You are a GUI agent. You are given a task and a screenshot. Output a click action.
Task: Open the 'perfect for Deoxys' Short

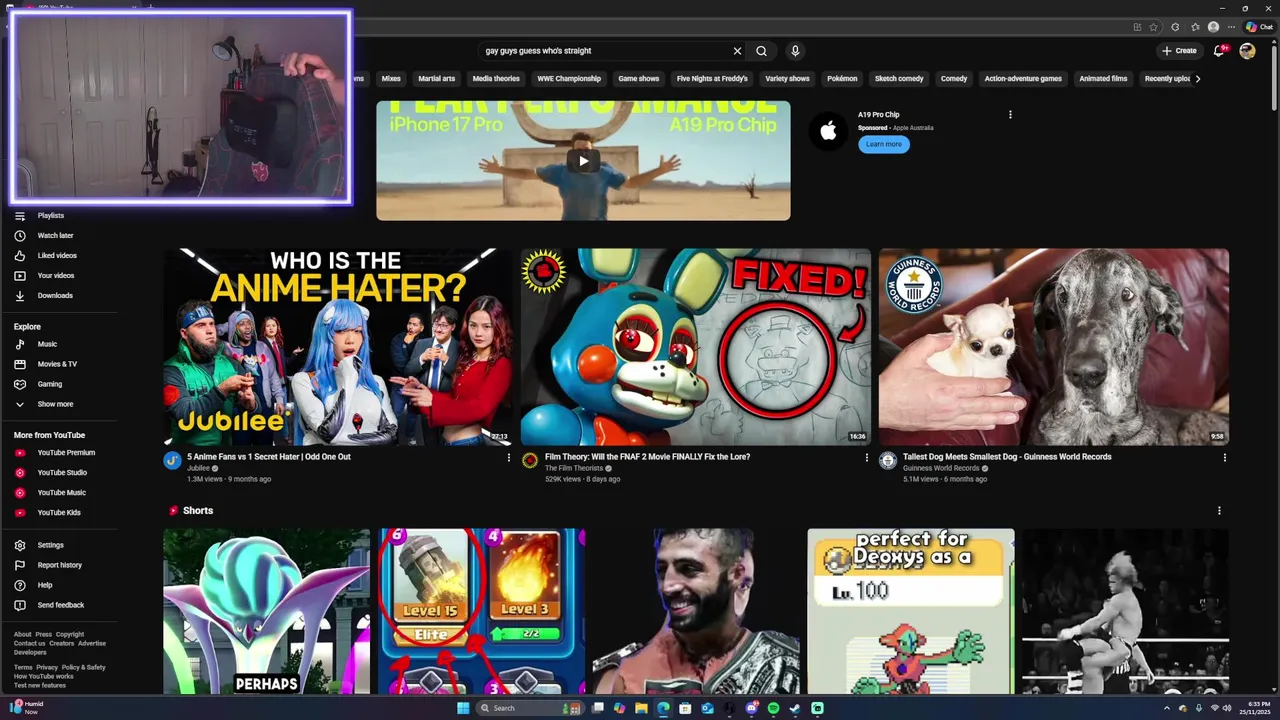click(911, 611)
